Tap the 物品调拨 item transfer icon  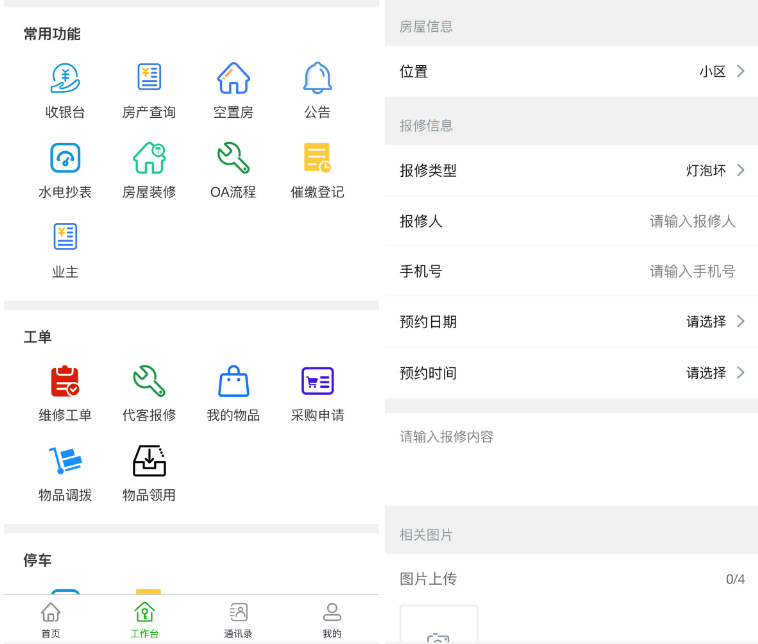pyautogui.click(x=65, y=462)
